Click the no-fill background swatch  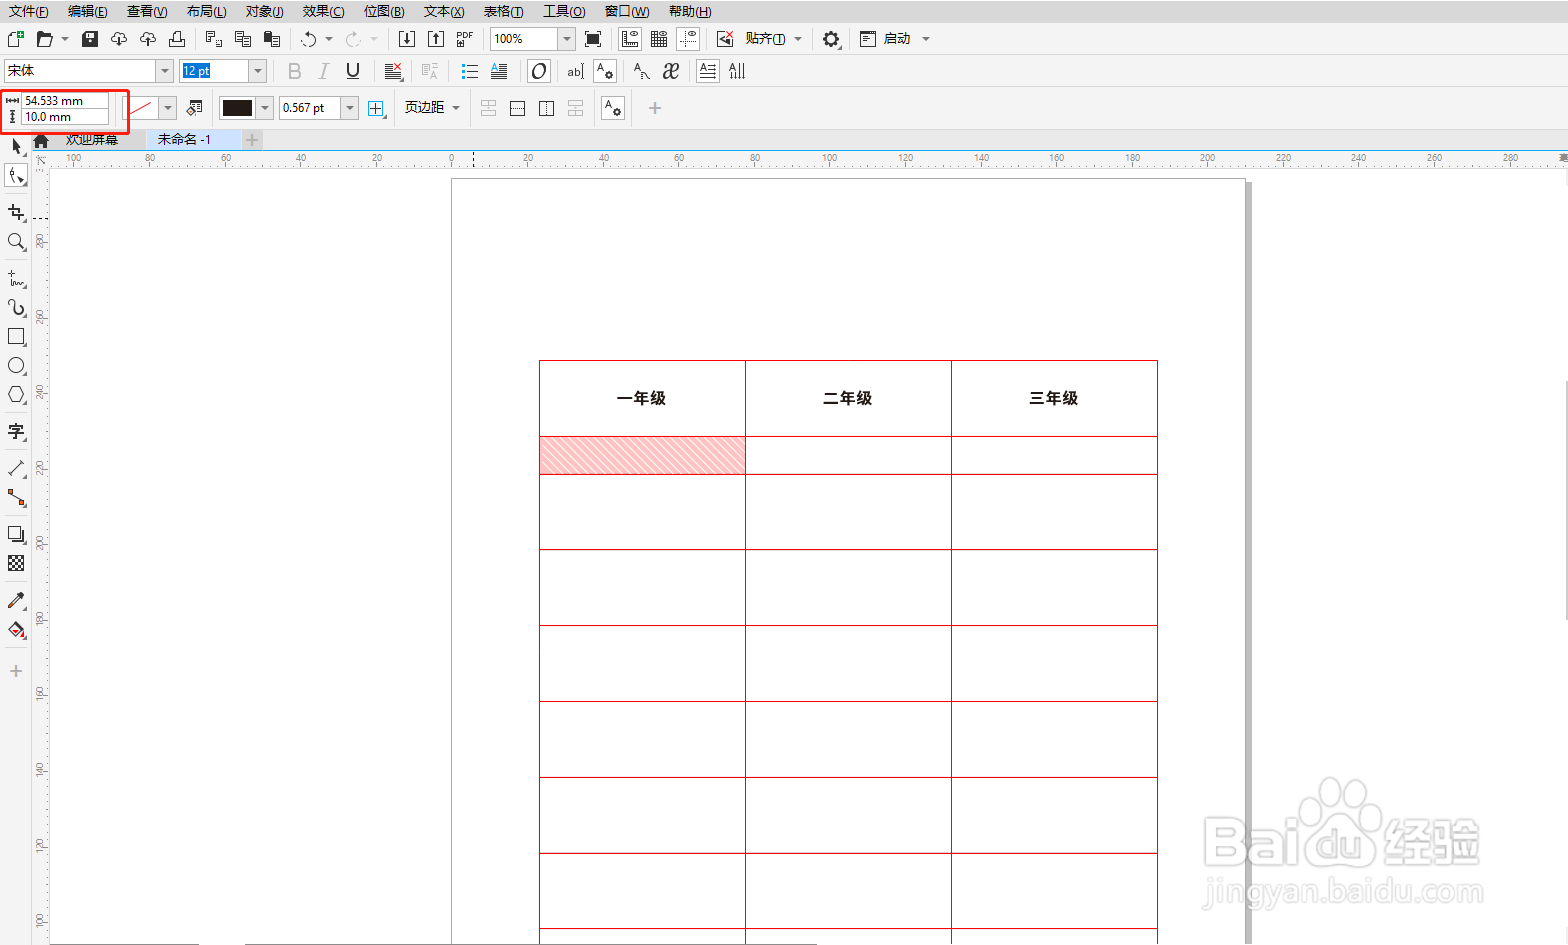click(141, 108)
